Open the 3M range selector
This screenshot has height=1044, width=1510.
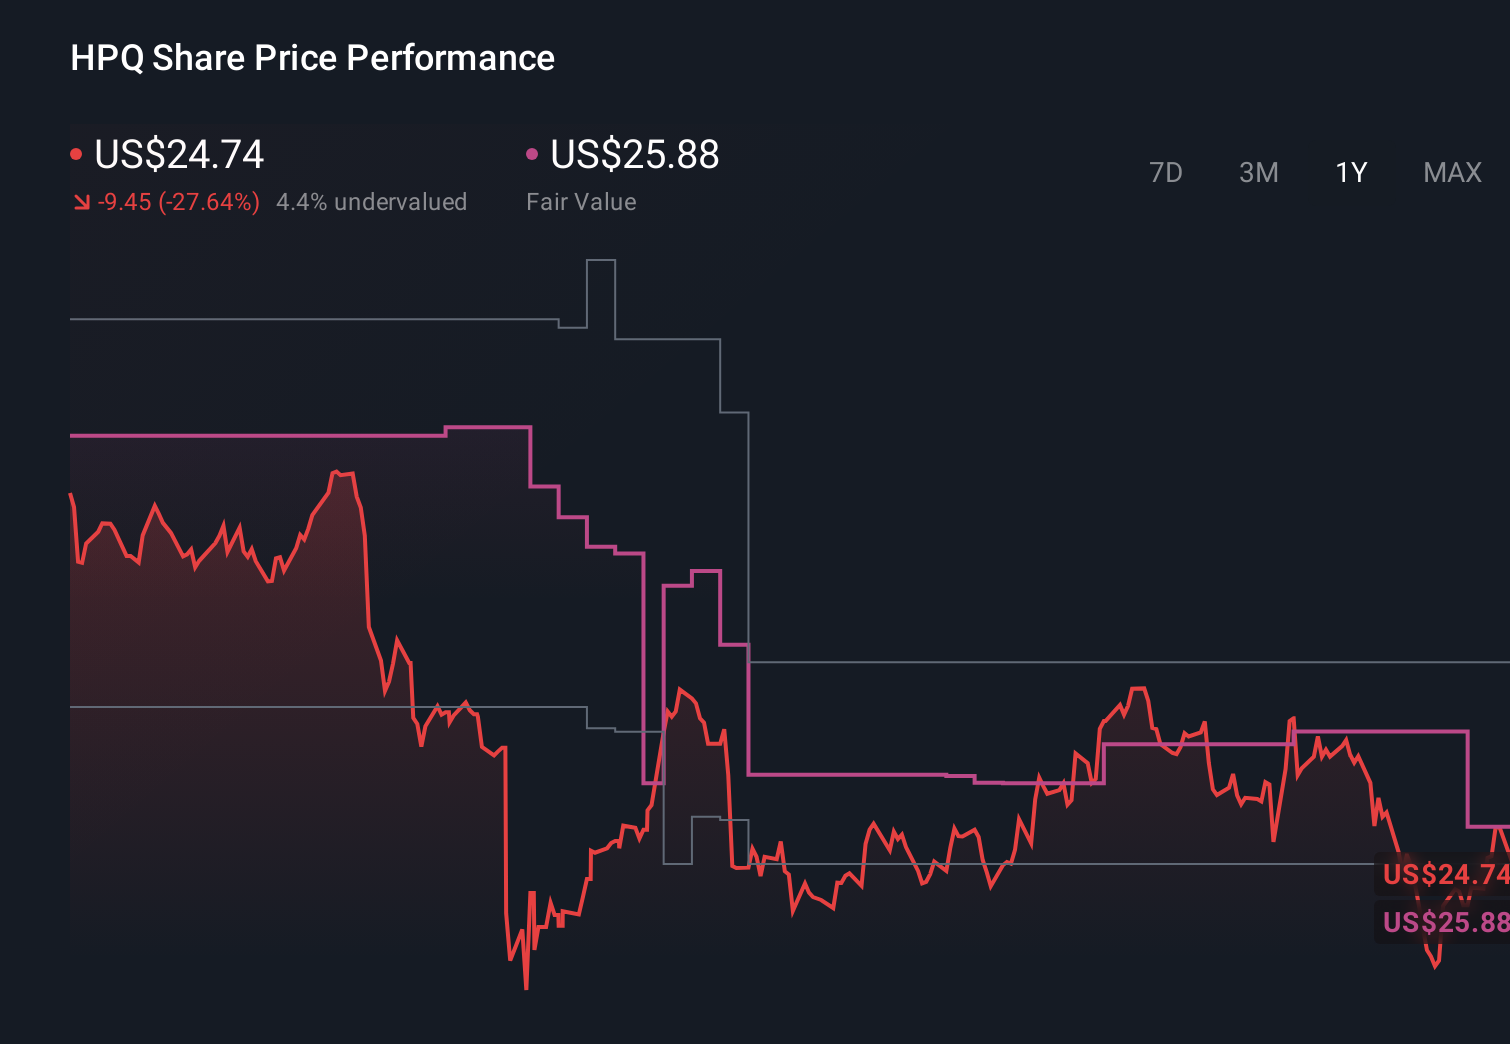point(1258,172)
